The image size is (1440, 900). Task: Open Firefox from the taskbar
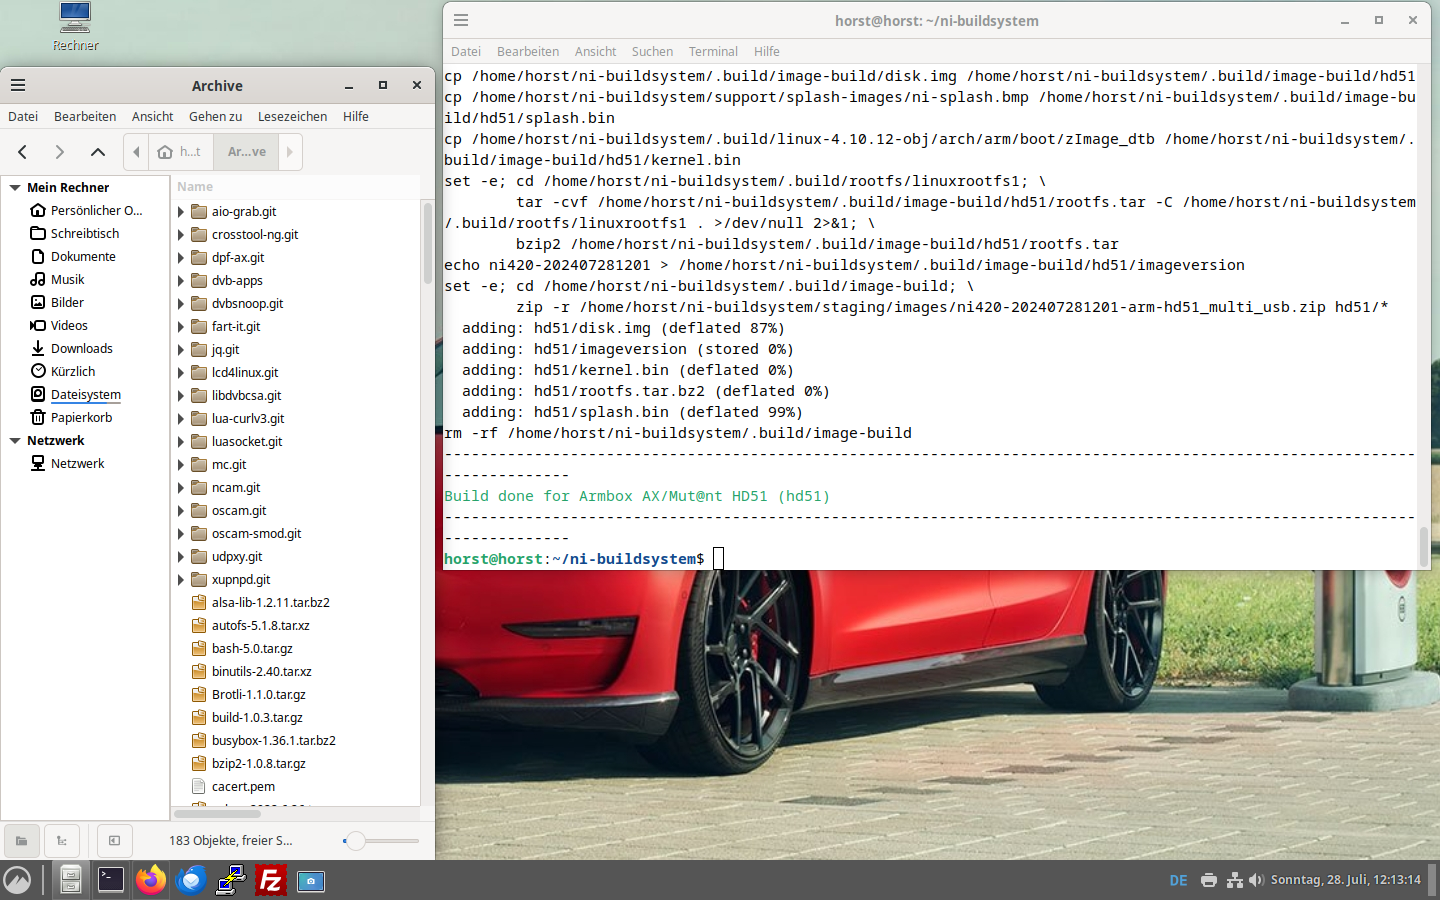coord(151,880)
